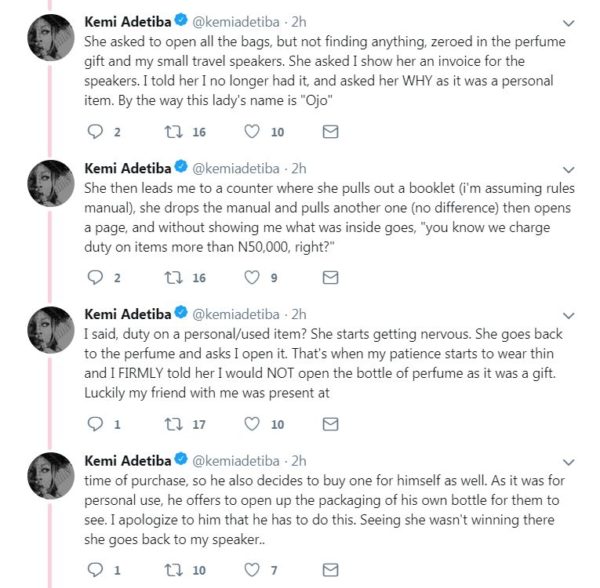
Task: Message the personal/used item tweet via envelope
Action: 330,424
